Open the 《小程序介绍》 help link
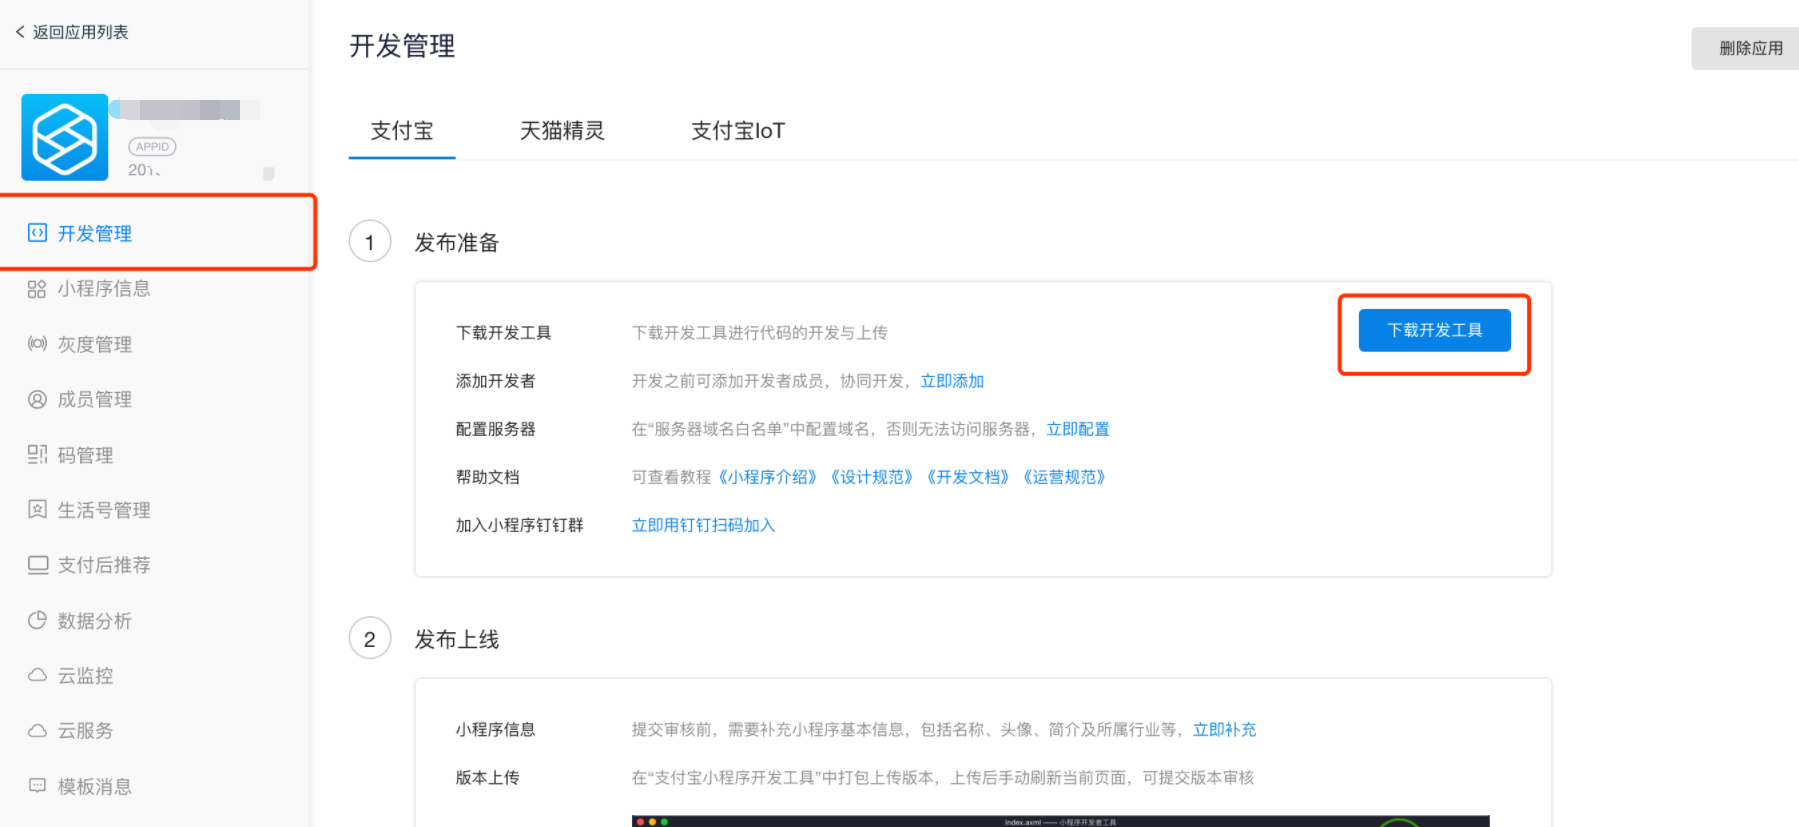 pyautogui.click(x=768, y=477)
